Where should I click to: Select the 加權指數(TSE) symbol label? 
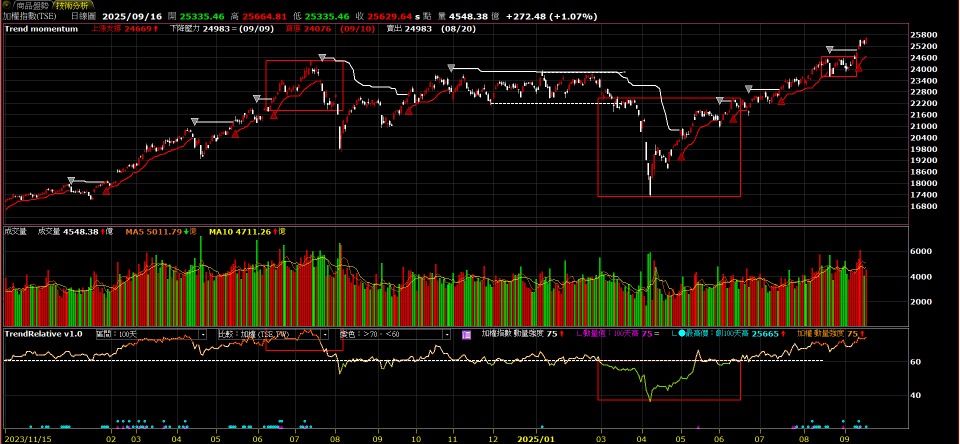tap(28, 17)
